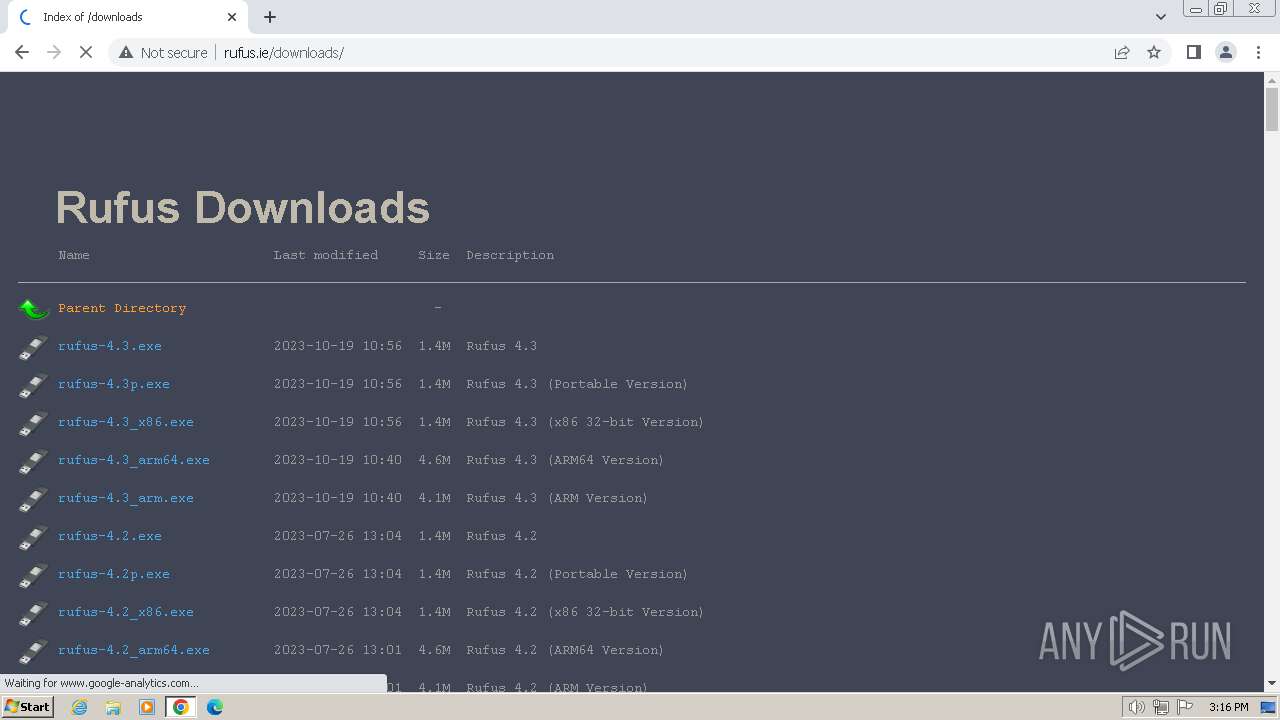This screenshot has width=1280, height=720.
Task: Open Microsoft Edge from the taskbar
Action: (x=215, y=707)
